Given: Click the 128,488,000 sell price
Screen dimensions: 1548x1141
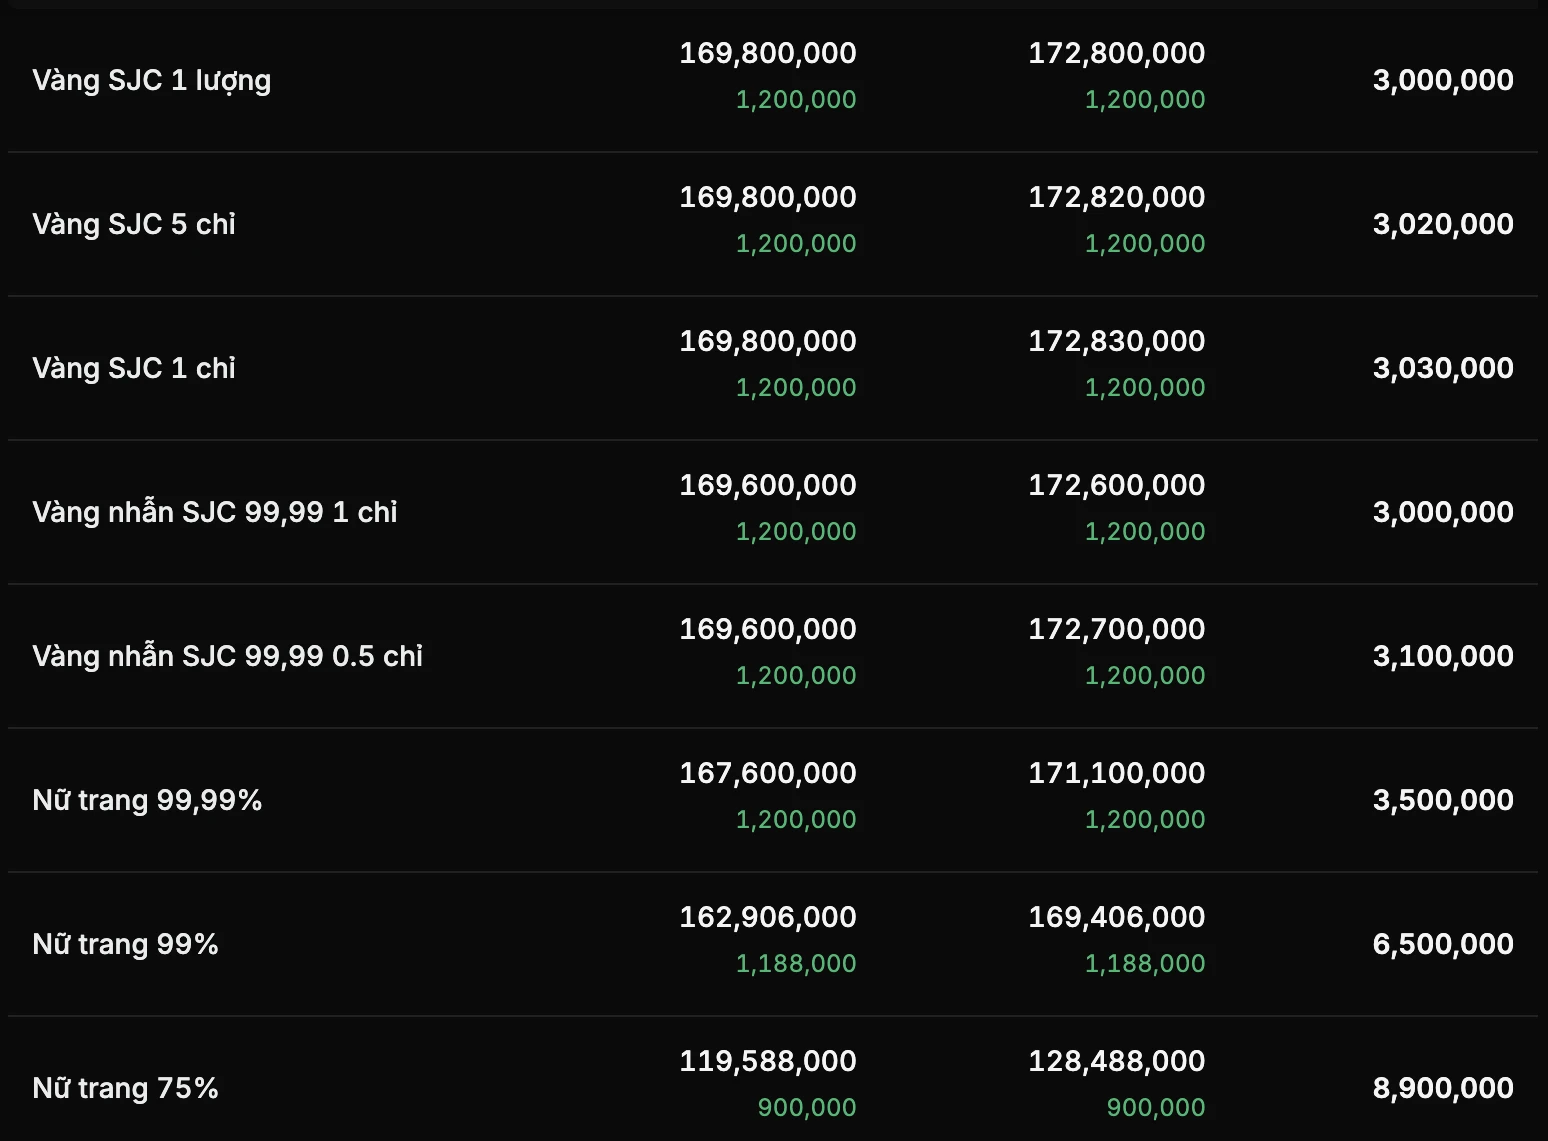Looking at the screenshot, I should tap(1116, 1061).
